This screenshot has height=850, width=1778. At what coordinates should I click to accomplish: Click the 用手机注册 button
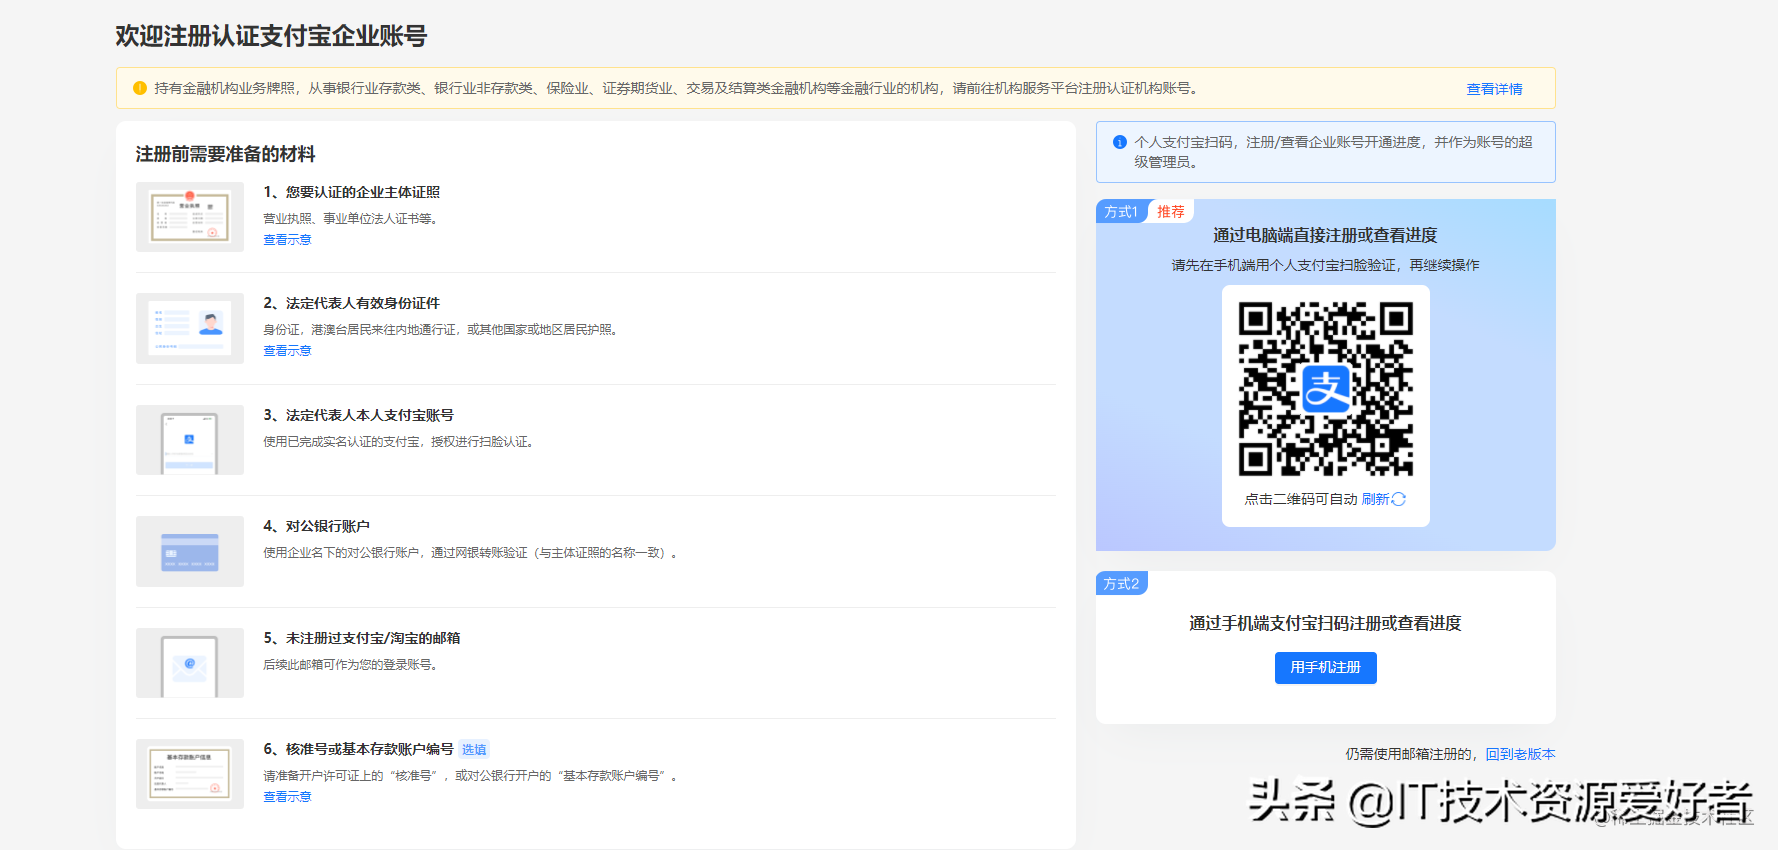pyautogui.click(x=1326, y=668)
